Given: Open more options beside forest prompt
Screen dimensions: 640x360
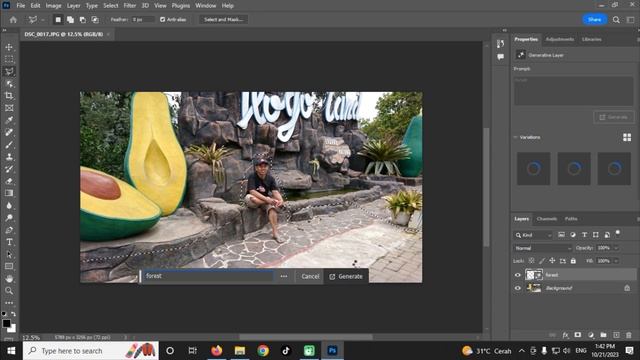Looking at the screenshot, I should click(284, 276).
